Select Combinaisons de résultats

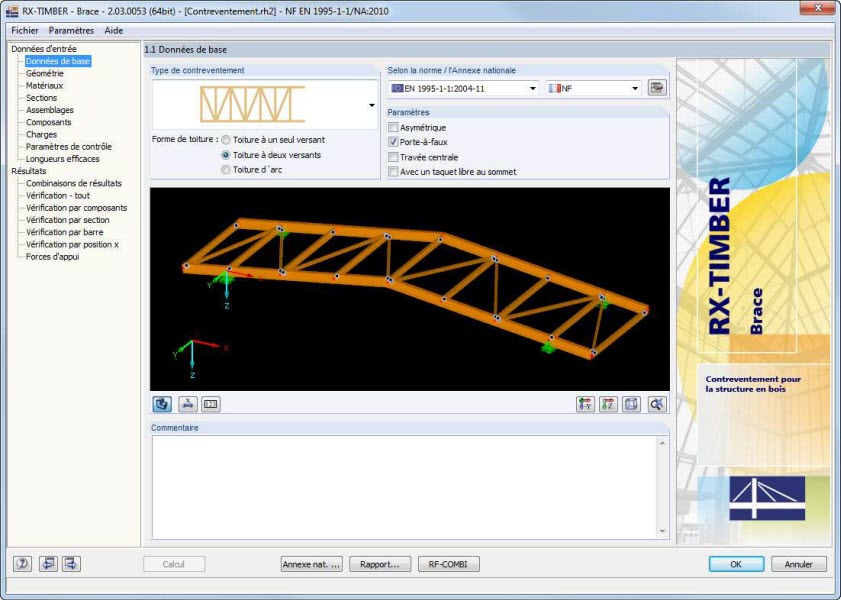73,183
